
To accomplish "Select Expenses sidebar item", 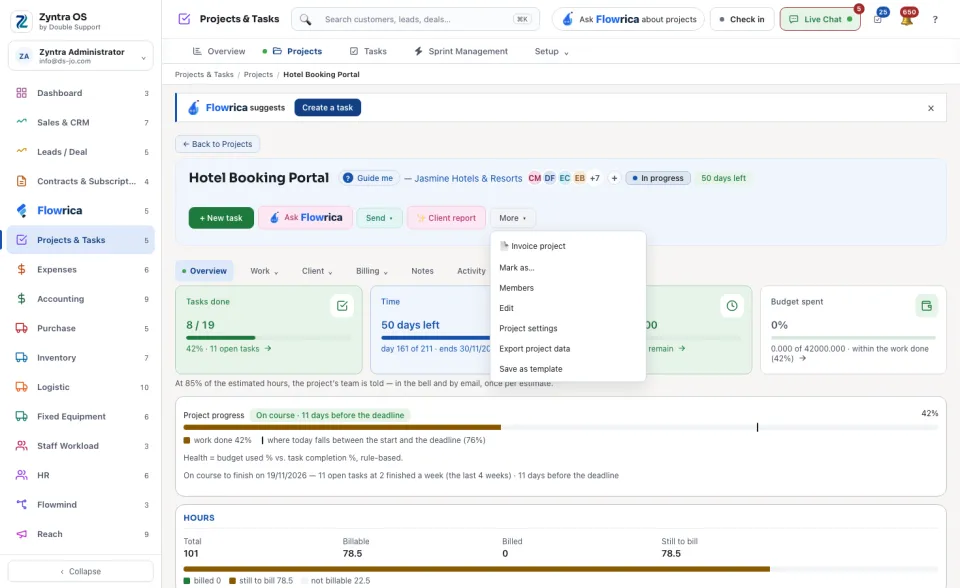I will [x=81, y=270].
